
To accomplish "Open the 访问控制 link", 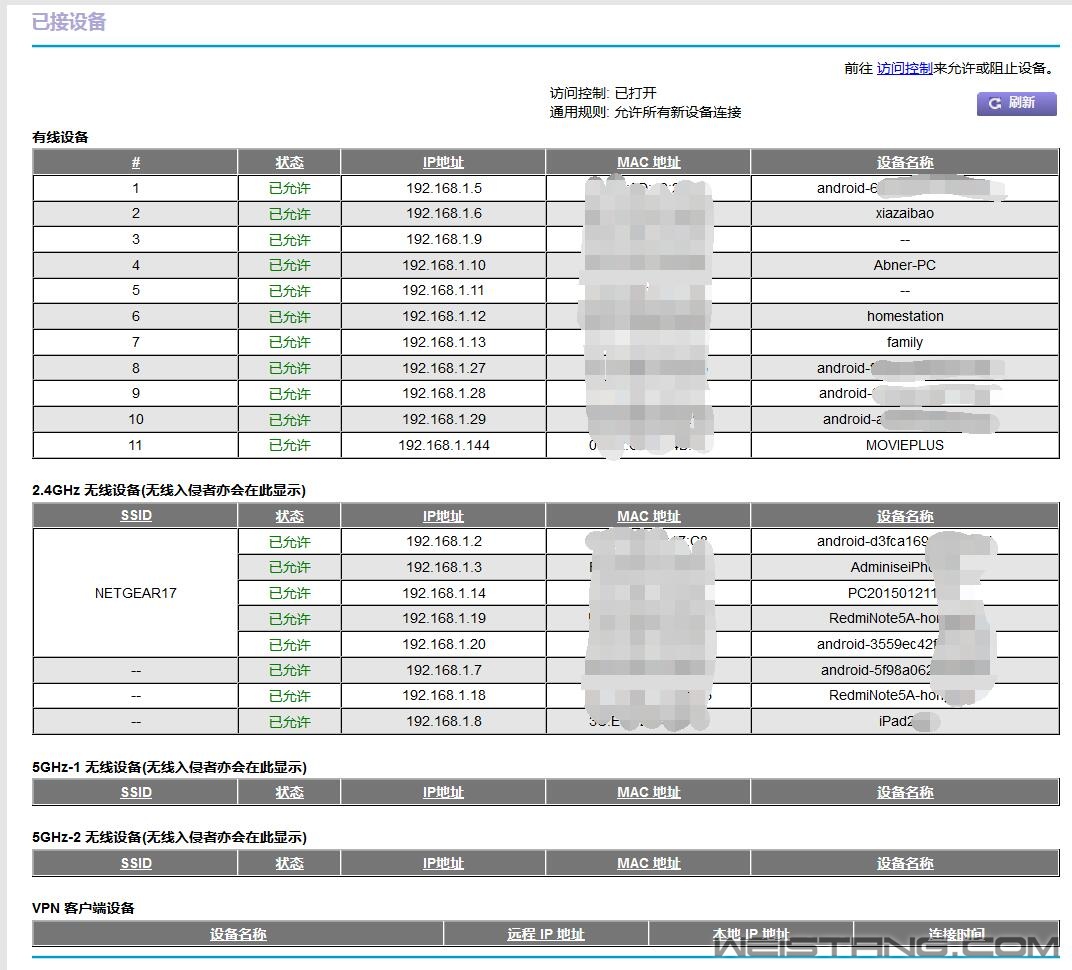I will (904, 68).
